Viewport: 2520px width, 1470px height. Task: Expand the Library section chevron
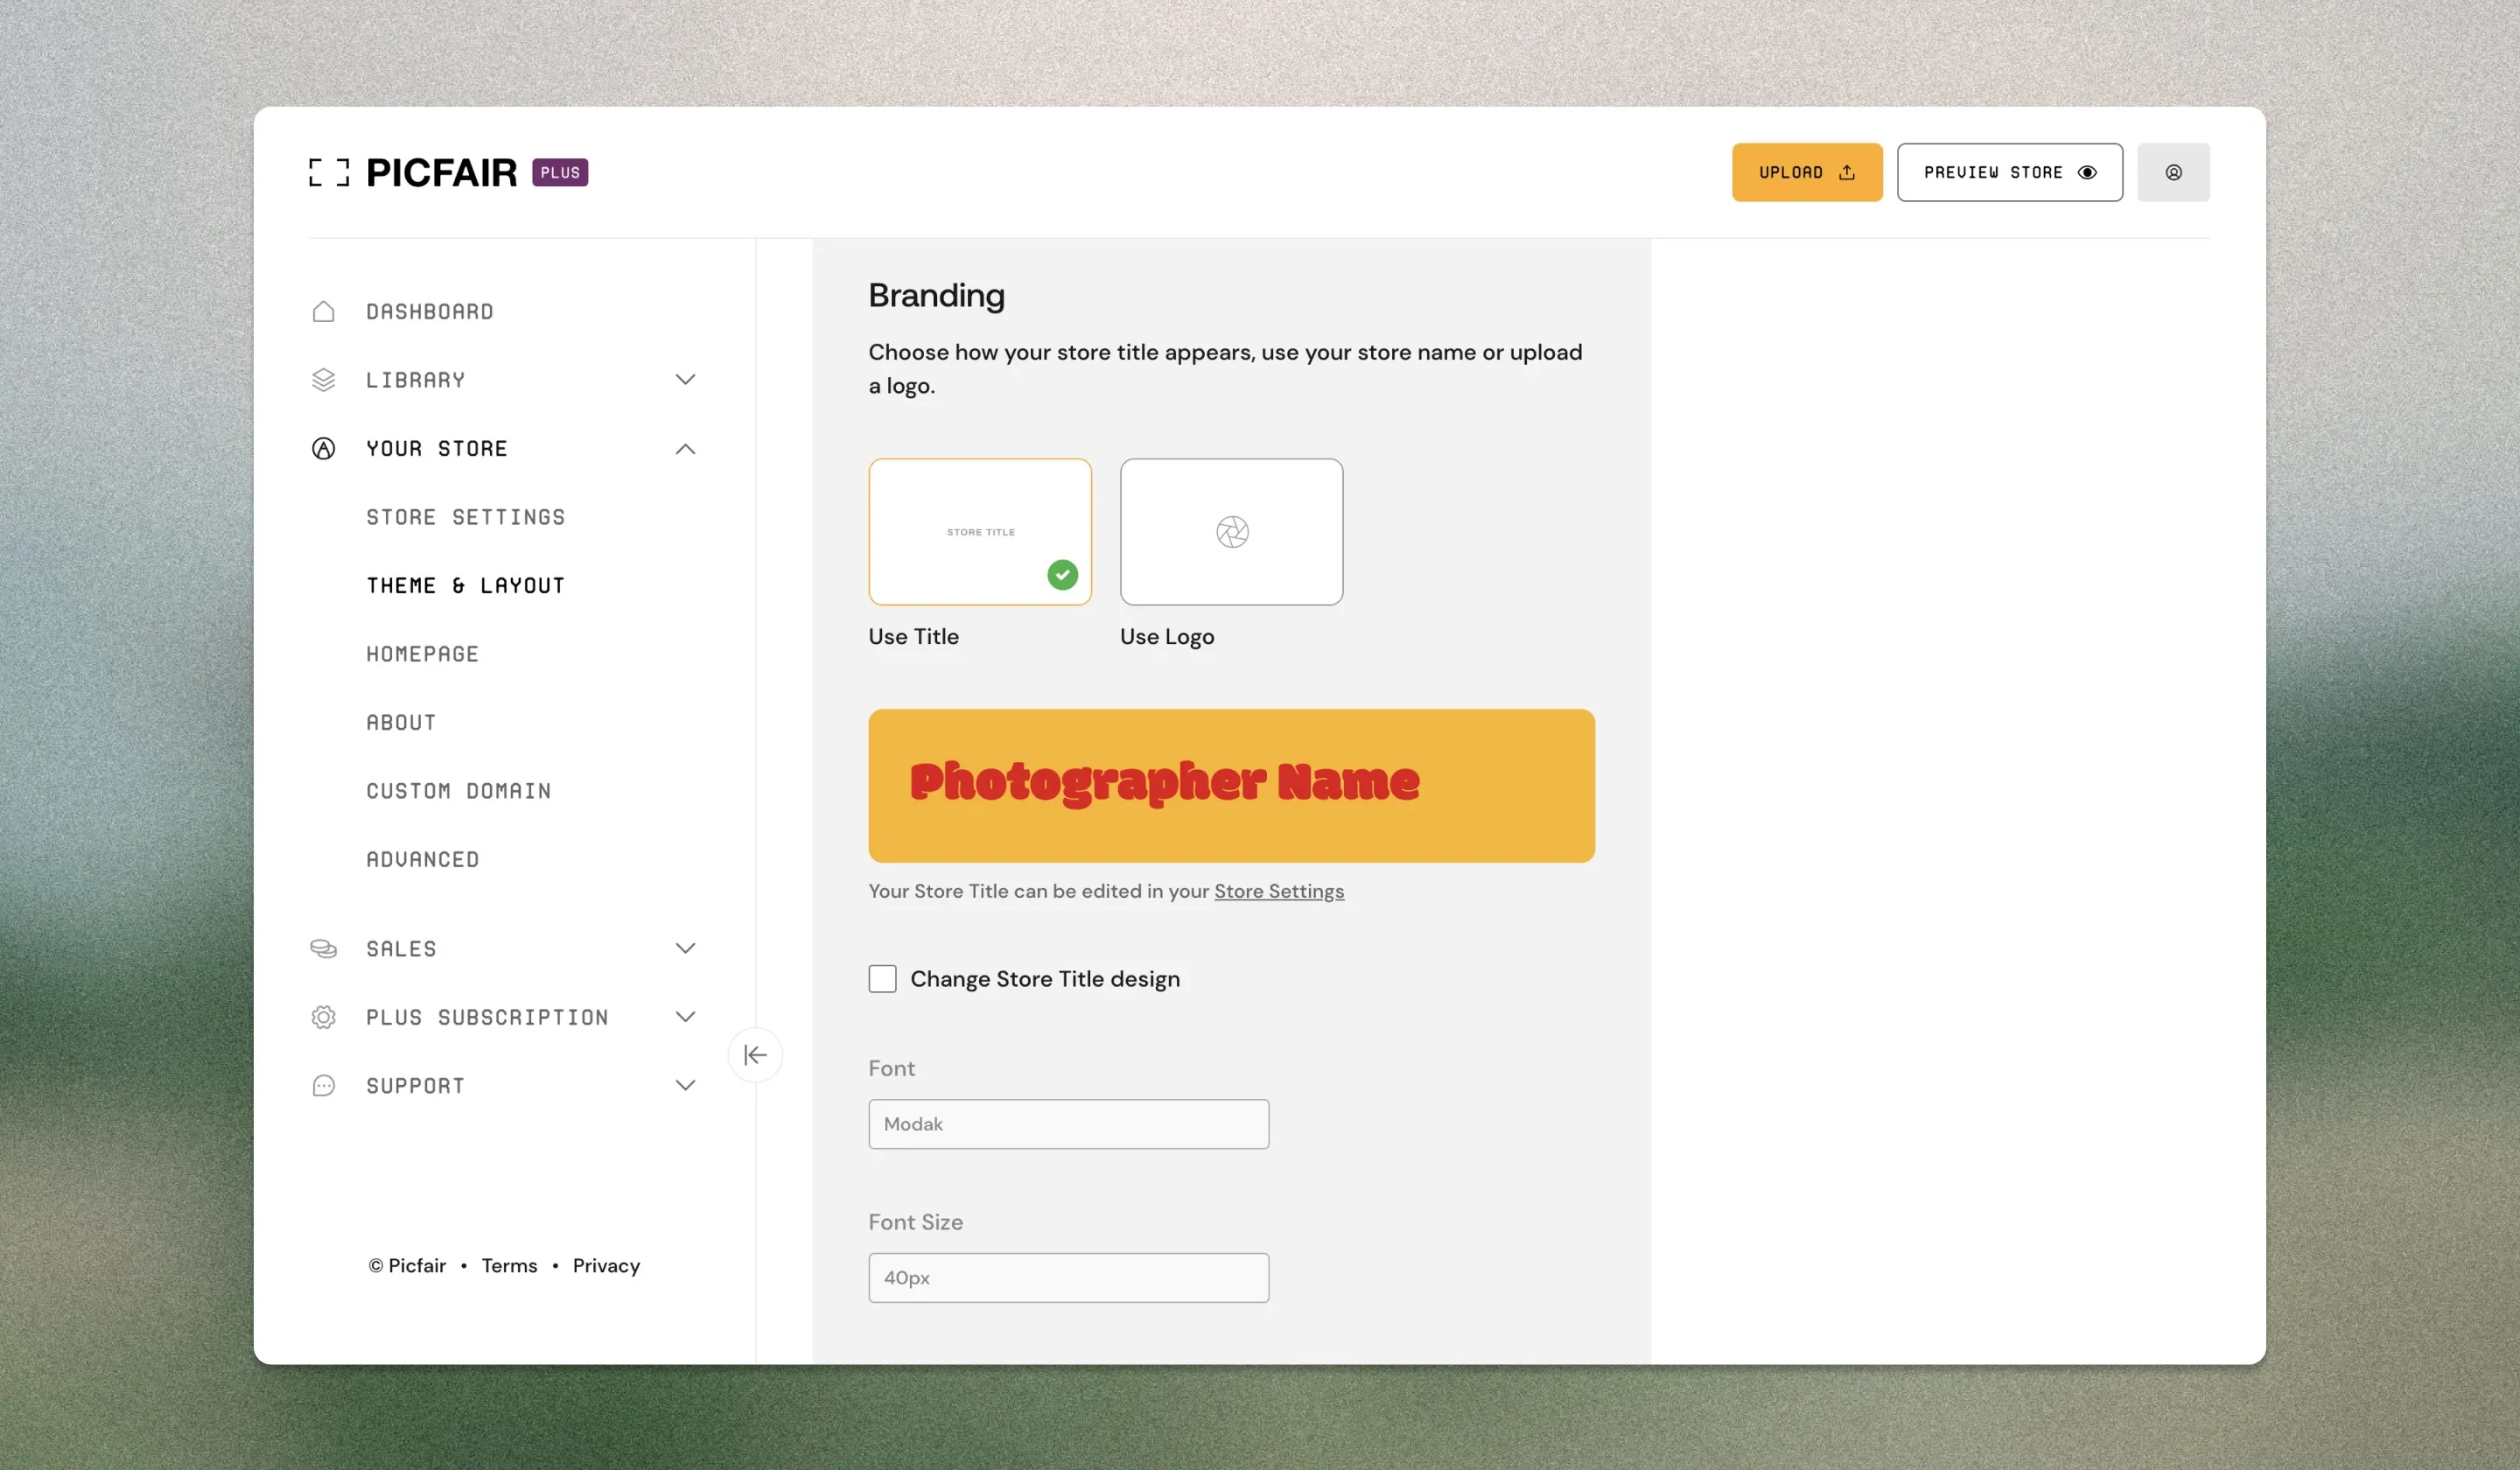click(x=685, y=380)
